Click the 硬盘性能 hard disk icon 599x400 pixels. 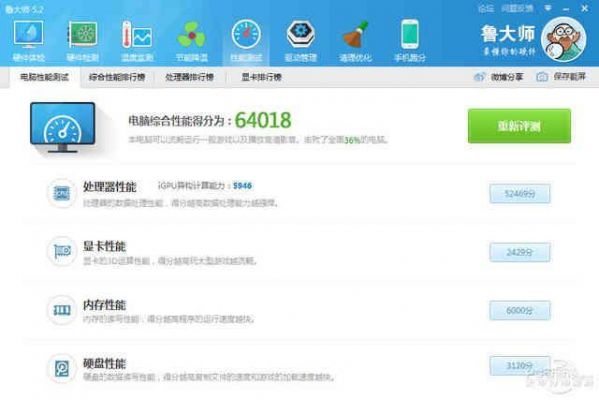coord(62,368)
